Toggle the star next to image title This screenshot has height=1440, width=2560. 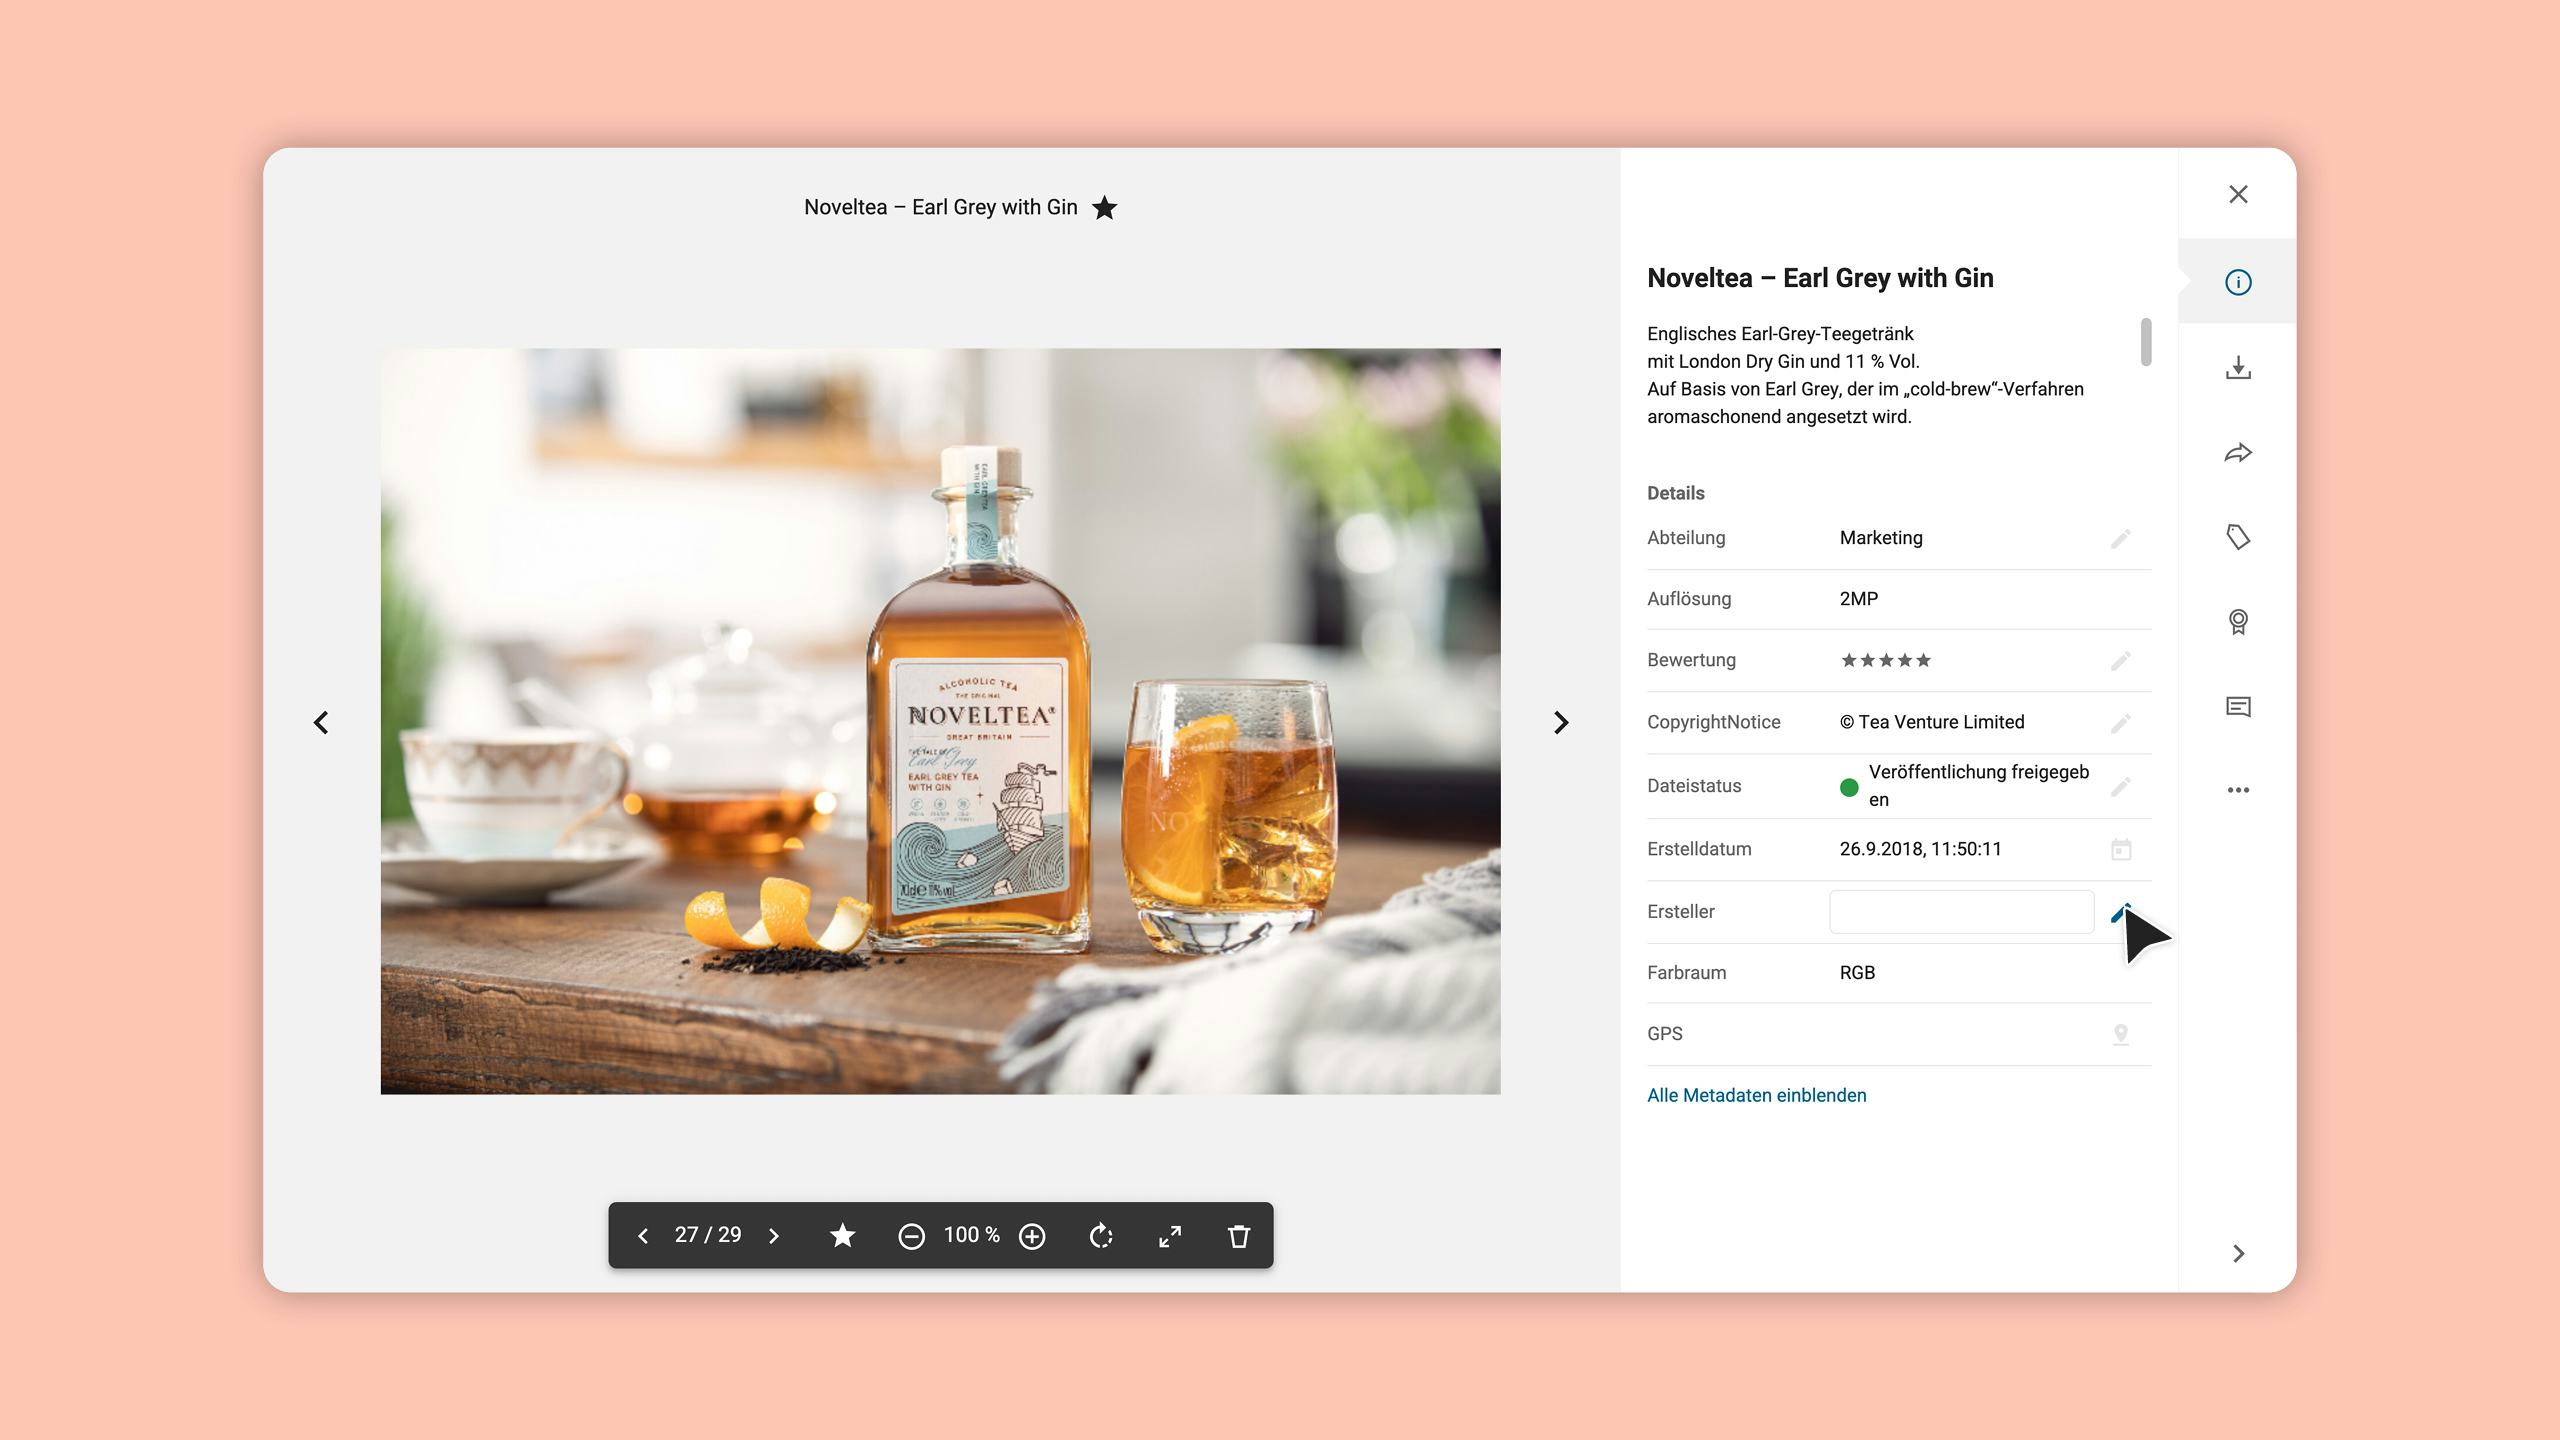(1104, 208)
